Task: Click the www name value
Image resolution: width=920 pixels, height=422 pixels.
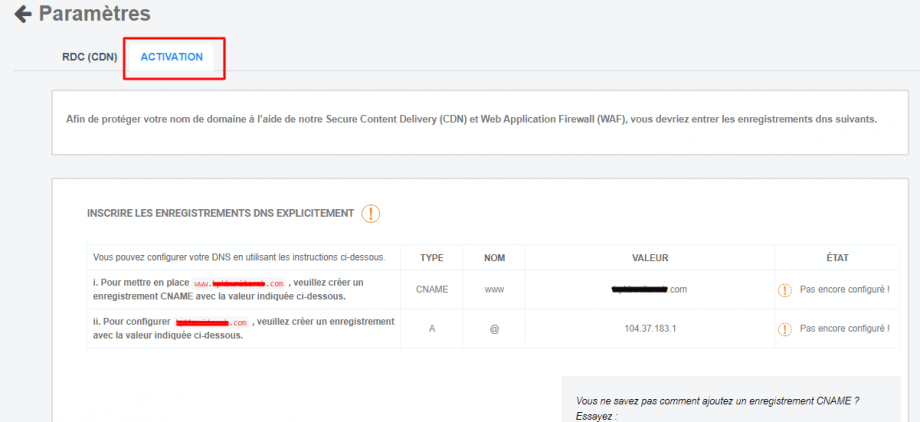Action: click(494, 290)
